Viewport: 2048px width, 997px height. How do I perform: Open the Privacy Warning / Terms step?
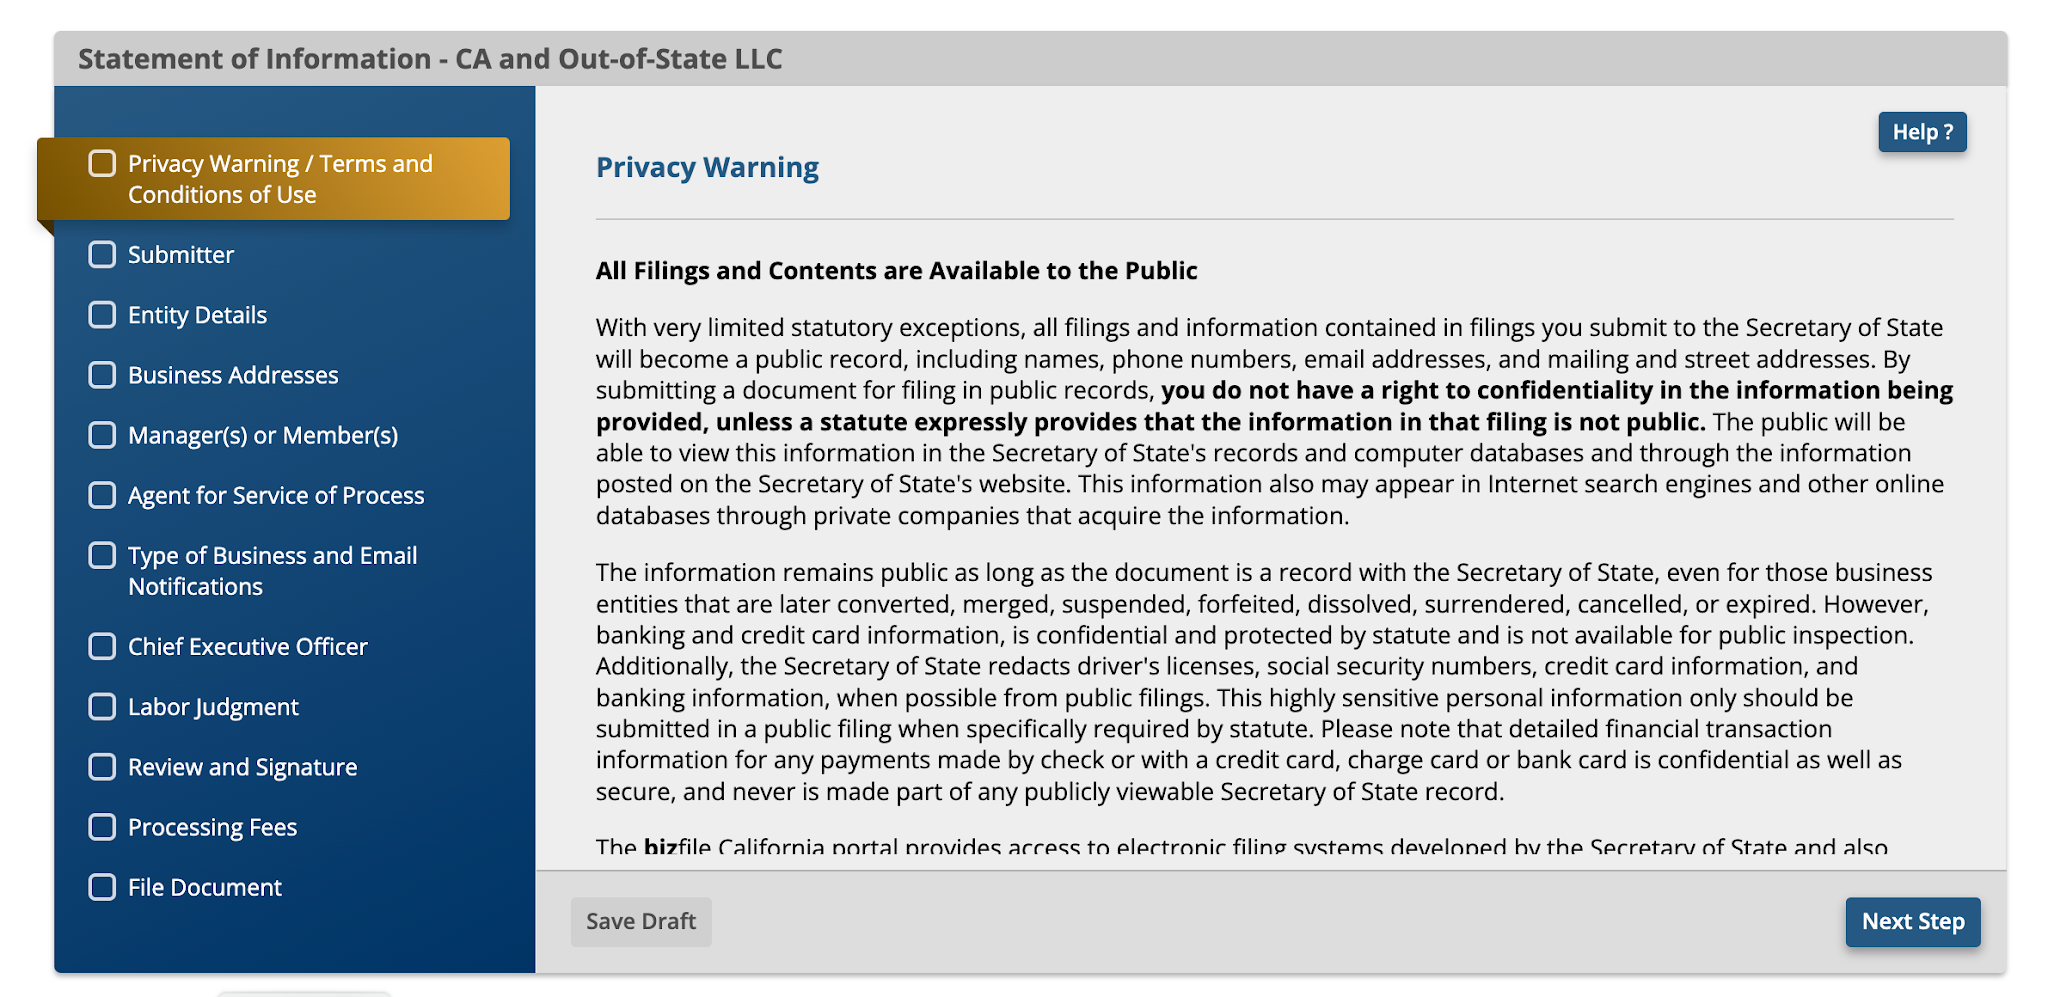point(274,179)
